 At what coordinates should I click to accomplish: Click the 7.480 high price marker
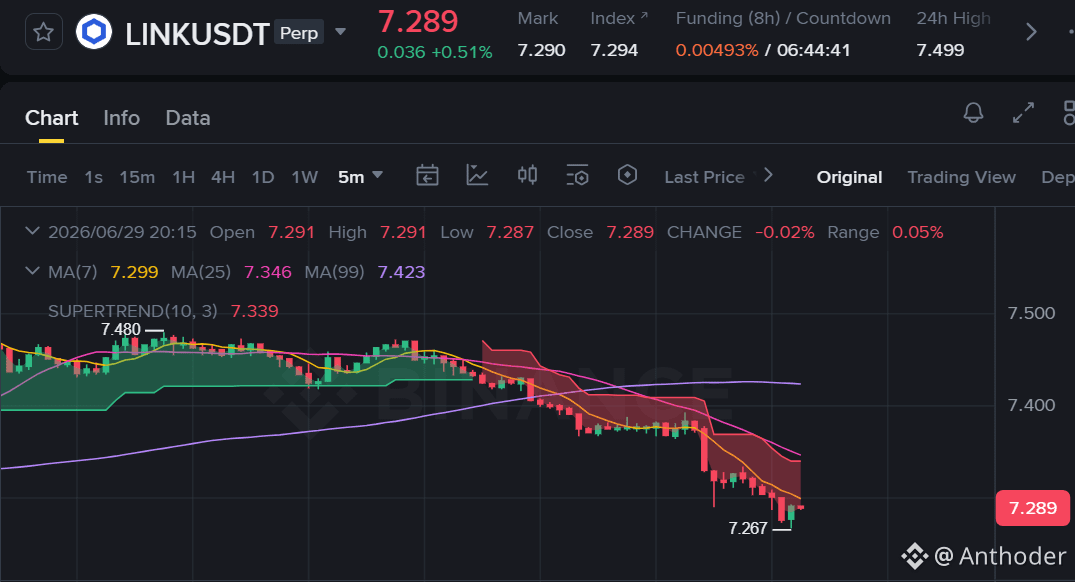(121, 330)
